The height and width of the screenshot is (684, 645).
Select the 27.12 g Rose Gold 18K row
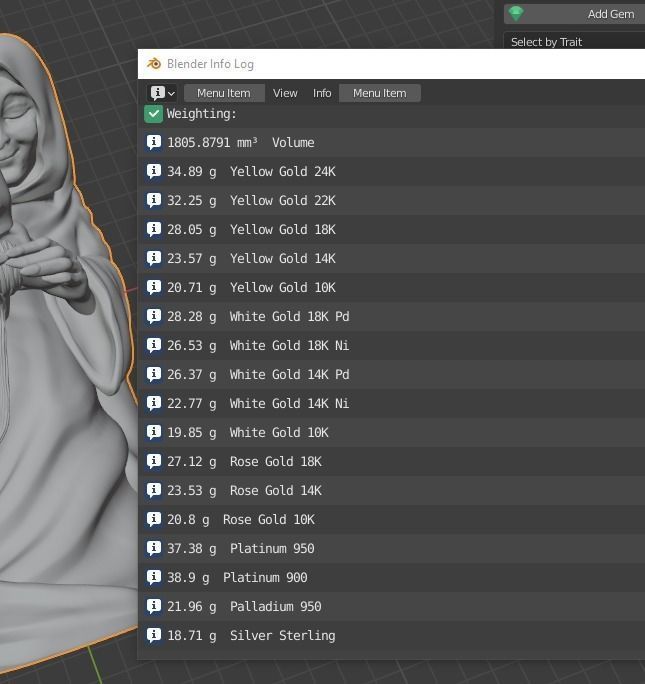click(x=391, y=462)
